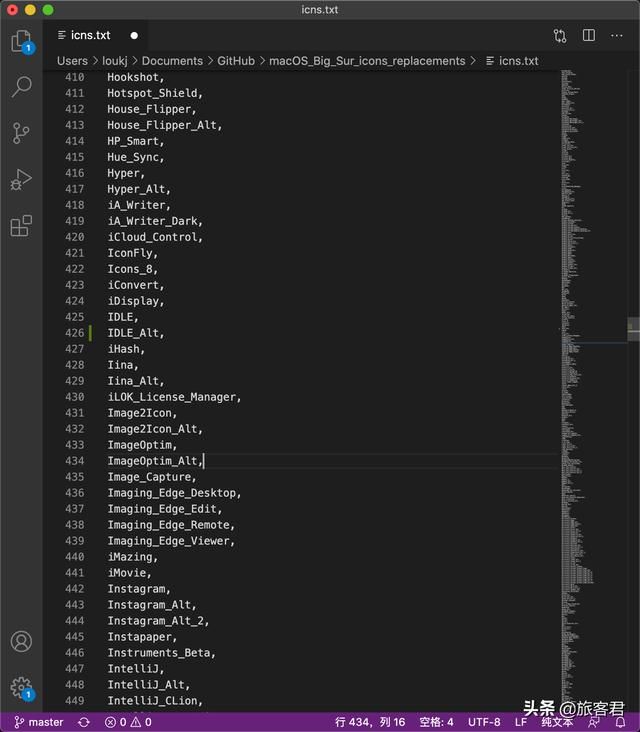Image resolution: width=640 pixels, height=732 pixels.
Task: Open More Actions ellipsis menu
Action: (x=617, y=35)
